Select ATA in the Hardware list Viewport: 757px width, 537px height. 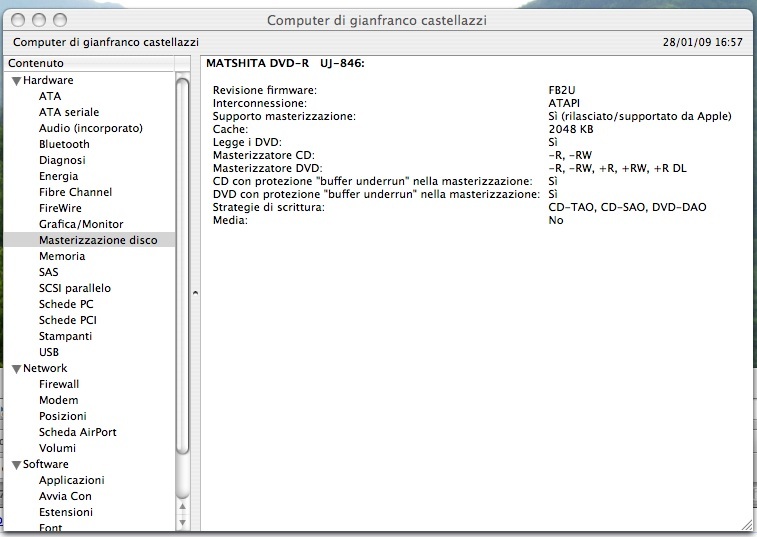50,96
